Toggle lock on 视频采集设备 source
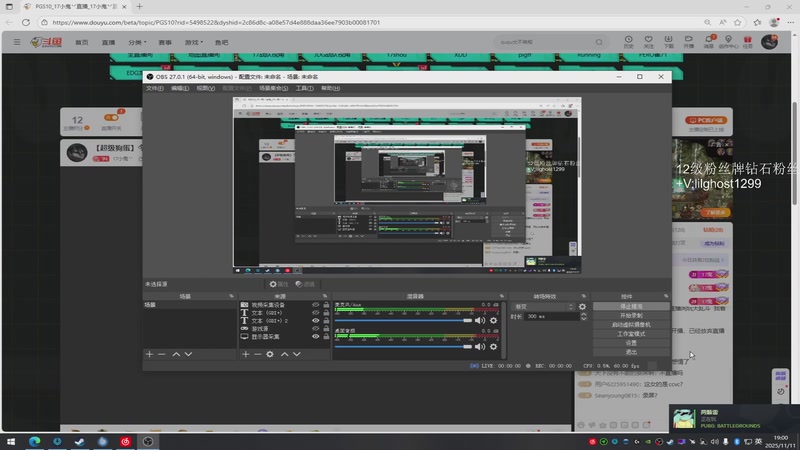Image resolution: width=800 pixels, height=450 pixels. click(326, 305)
